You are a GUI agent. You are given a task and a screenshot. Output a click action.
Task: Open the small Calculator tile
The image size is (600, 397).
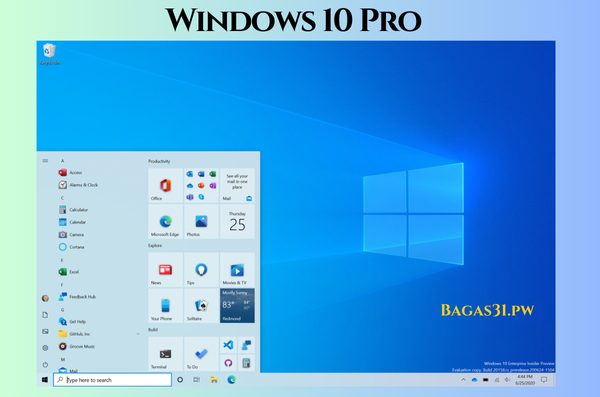(246, 363)
